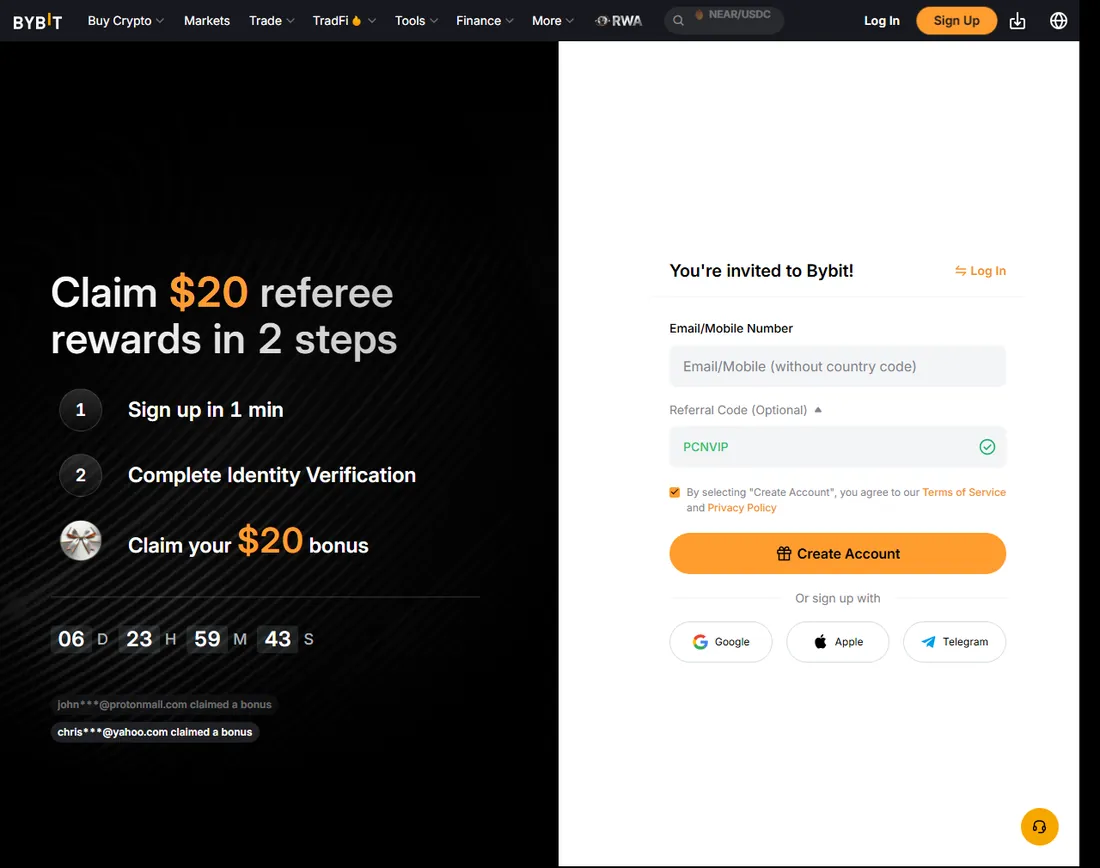Expand the TradFi dropdown
The height and width of the screenshot is (868, 1100).
click(344, 21)
